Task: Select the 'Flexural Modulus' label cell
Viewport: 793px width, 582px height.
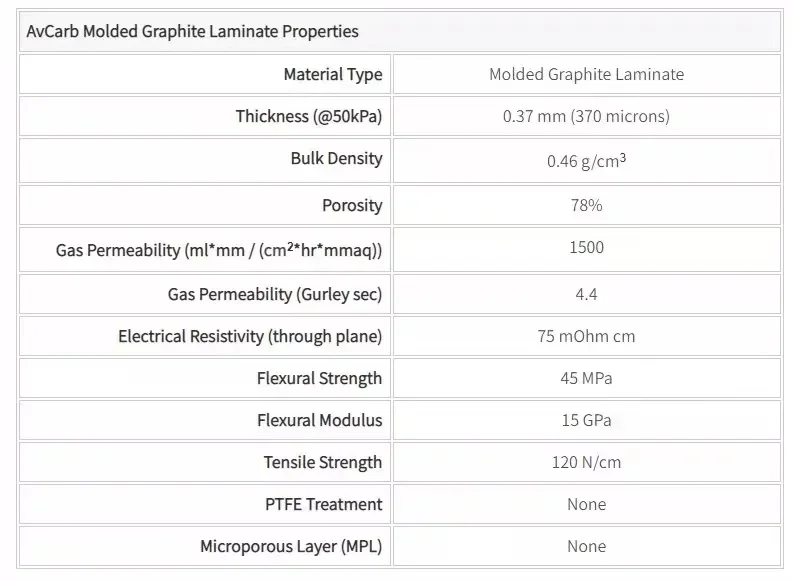Action: pyautogui.click(x=319, y=420)
